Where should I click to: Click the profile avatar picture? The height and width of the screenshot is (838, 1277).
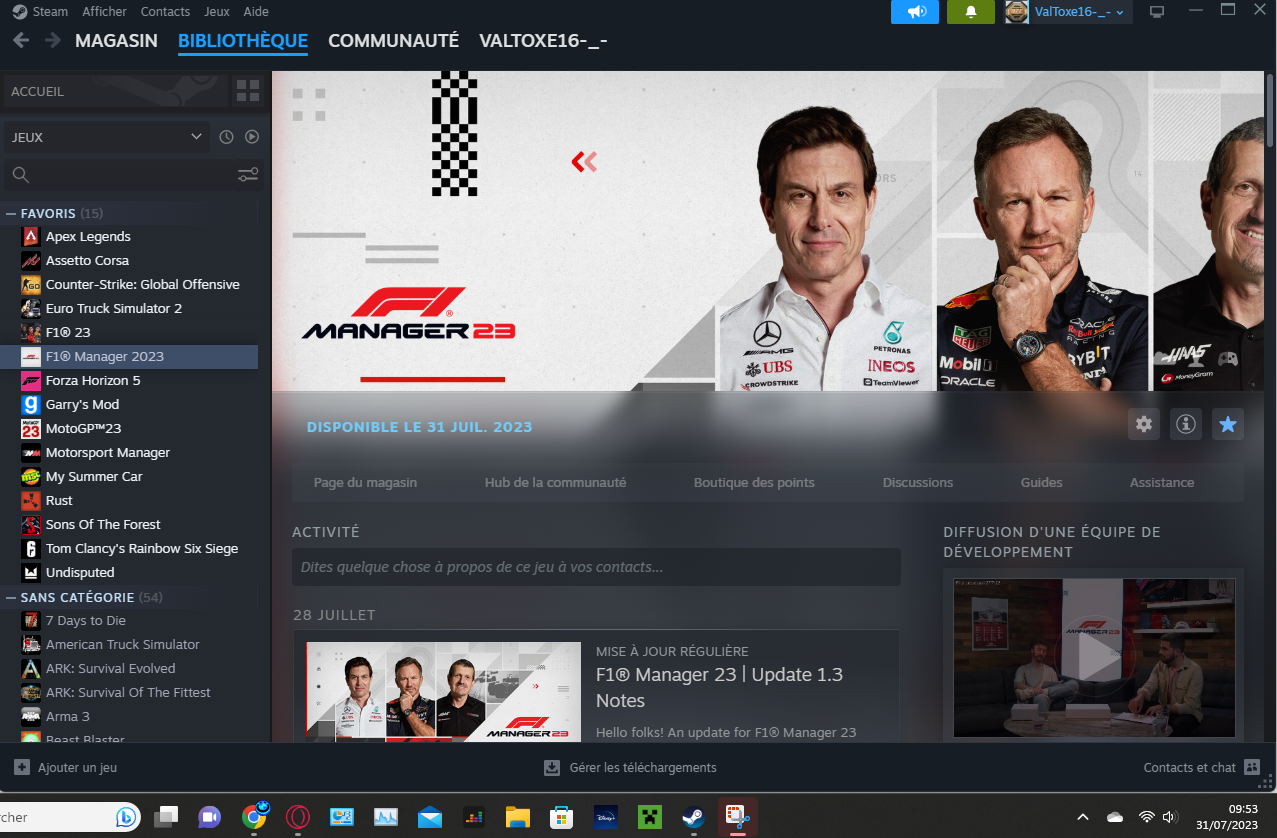(1017, 12)
